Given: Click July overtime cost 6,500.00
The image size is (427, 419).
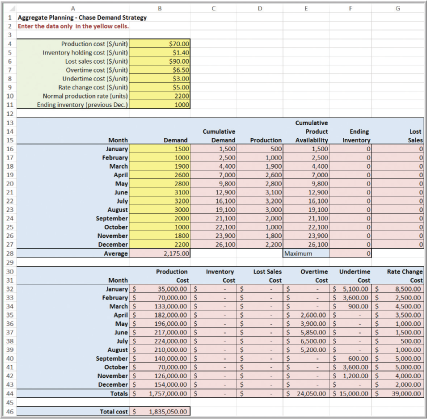Looking at the screenshot, I should point(306,341).
